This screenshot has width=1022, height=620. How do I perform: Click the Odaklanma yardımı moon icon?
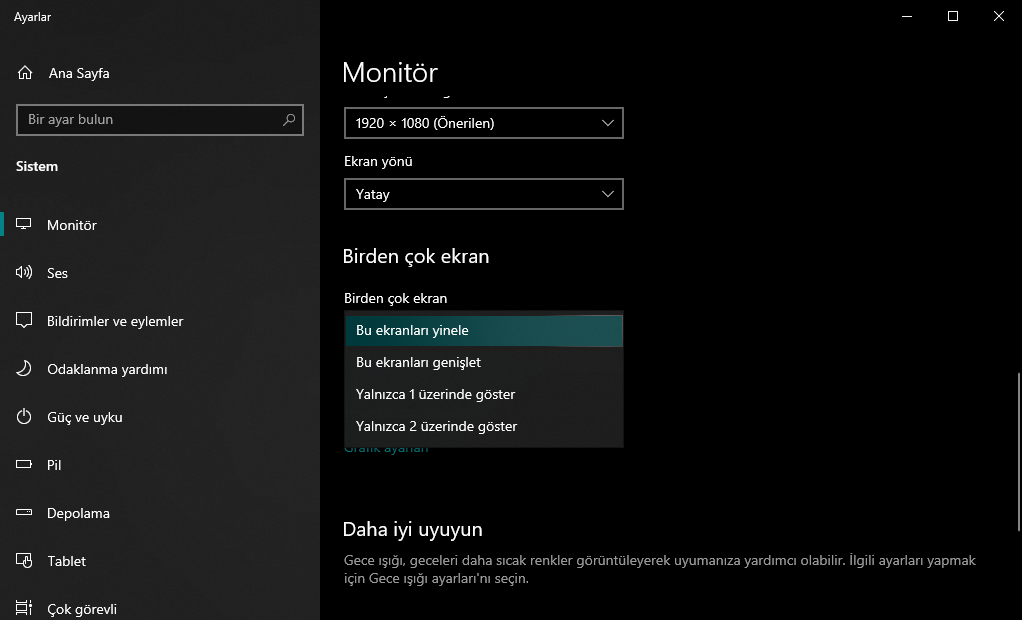point(24,369)
